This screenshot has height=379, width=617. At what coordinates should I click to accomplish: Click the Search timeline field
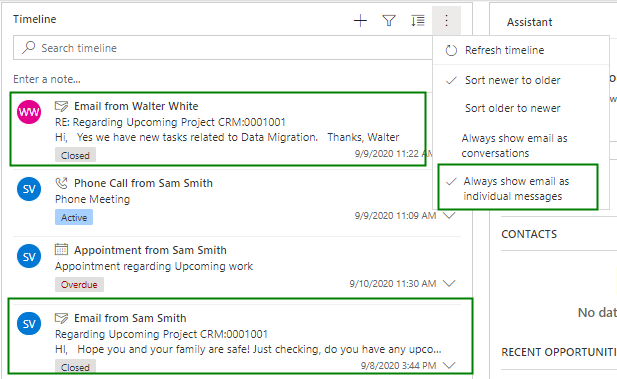coord(223,48)
